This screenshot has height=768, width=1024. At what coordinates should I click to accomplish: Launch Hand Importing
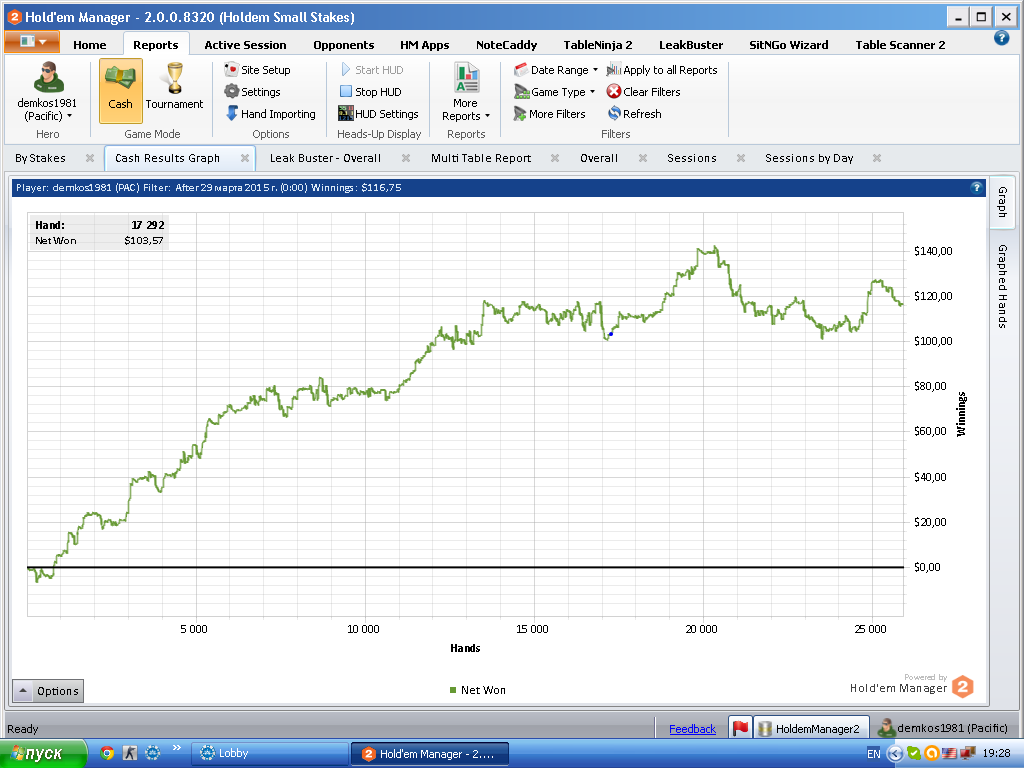tap(270, 114)
